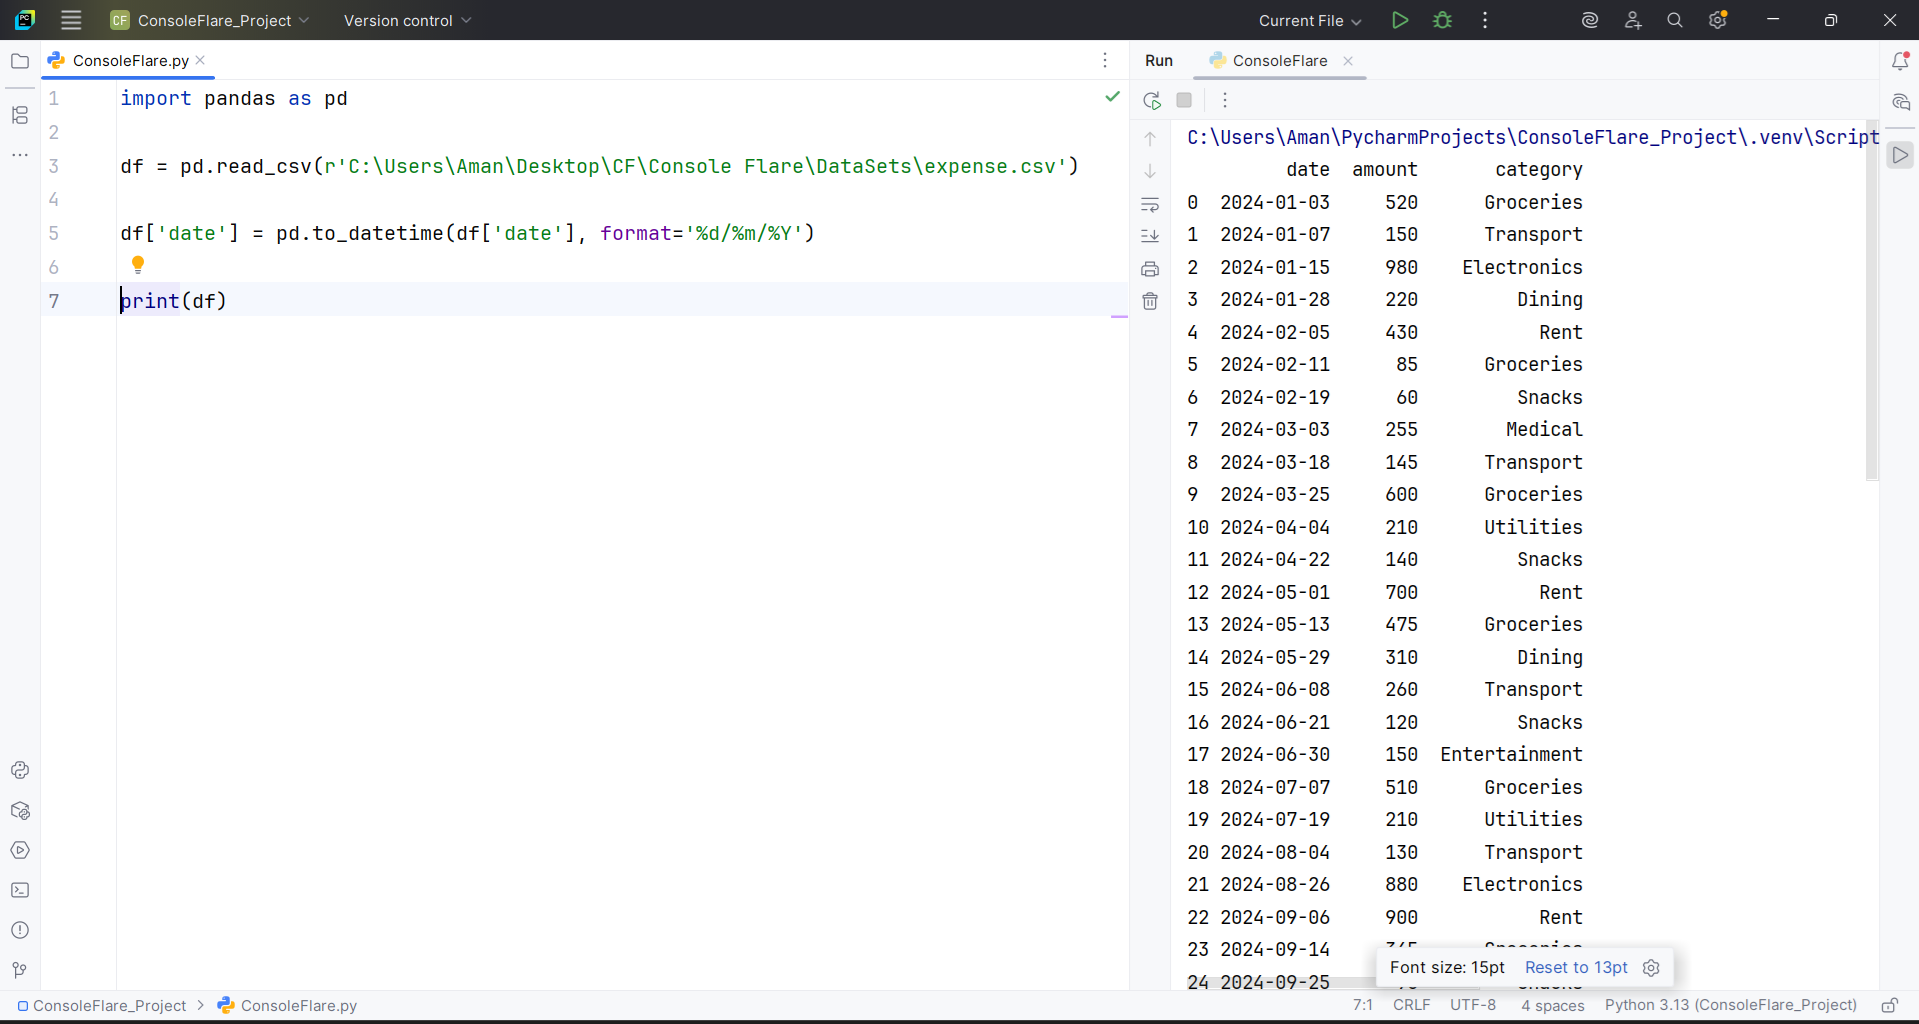Open Search Everywhere magnifier
The width and height of the screenshot is (1919, 1024).
click(x=1675, y=20)
